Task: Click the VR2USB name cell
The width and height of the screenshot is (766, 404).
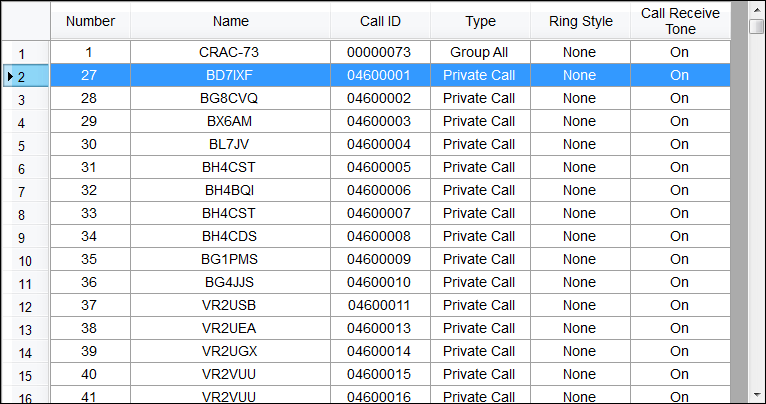Action: [x=230, y=305]
